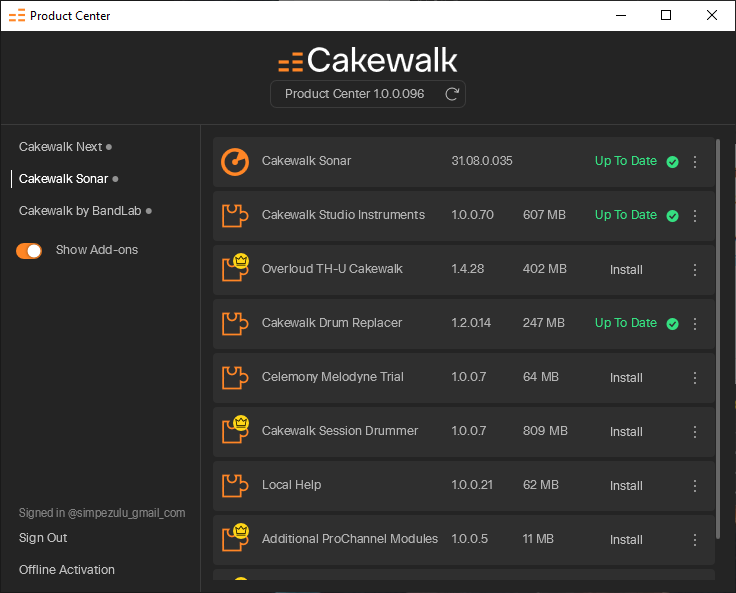Click puzzle icon for Cakewalk Drum Replacer
Viewport: 736px width, 593px height.
coord(235,323)
